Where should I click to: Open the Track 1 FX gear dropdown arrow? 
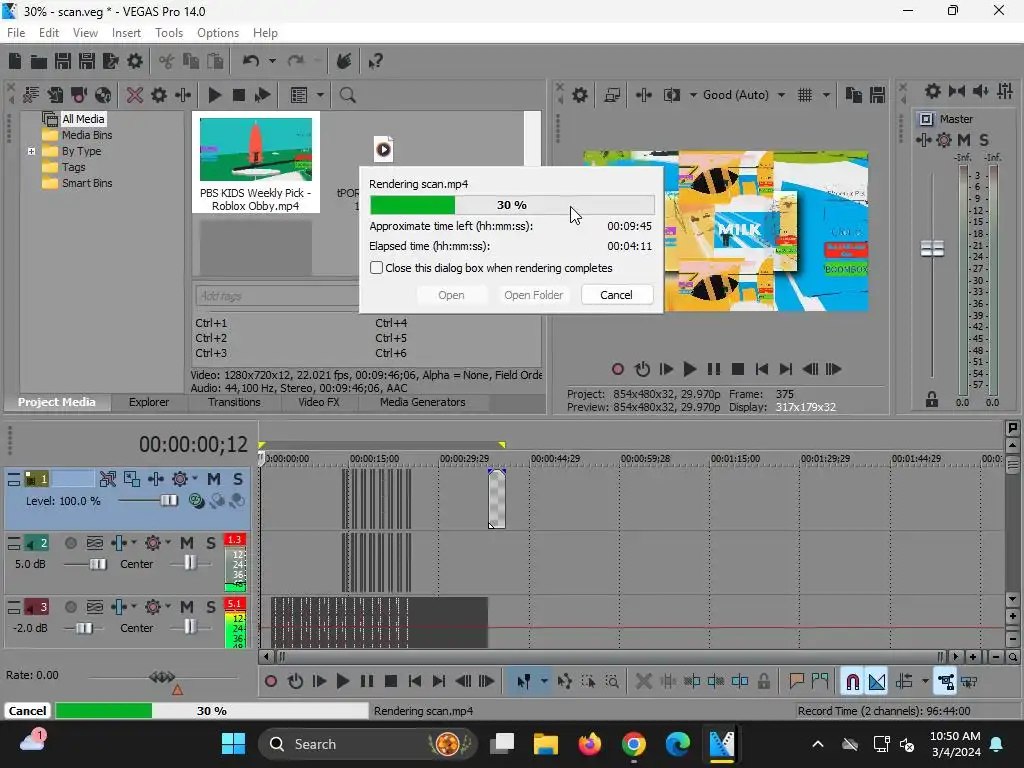coord(195,479)
